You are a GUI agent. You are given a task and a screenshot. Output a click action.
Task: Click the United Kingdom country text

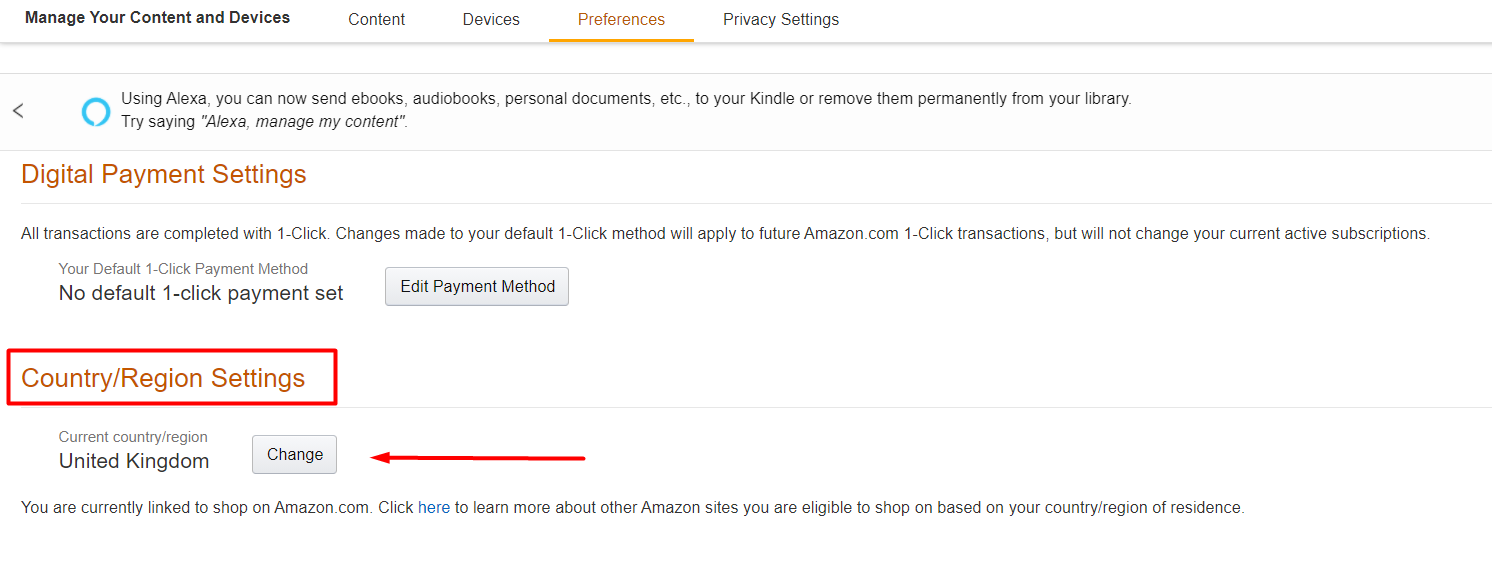pos(134,461)
